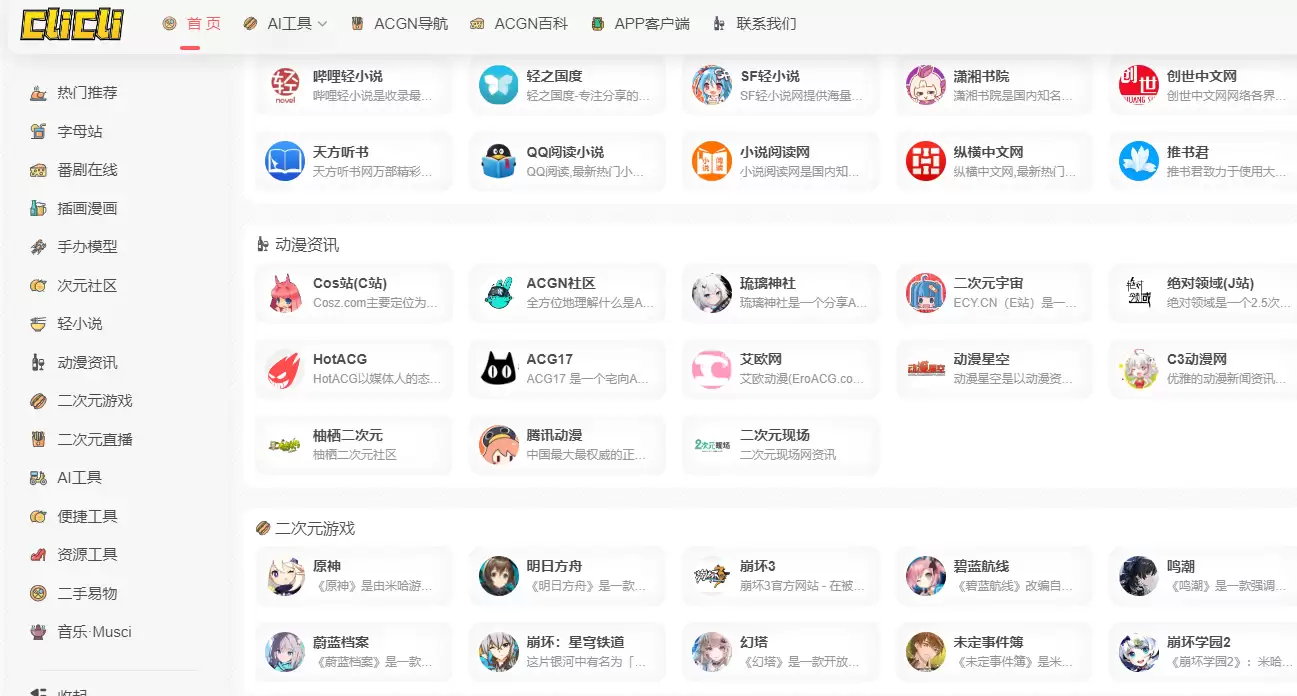Click the 绝对领域(J站) logo icon
Image resolution: width=1297 pixels, height=696 pixels.
point(1139,293)
